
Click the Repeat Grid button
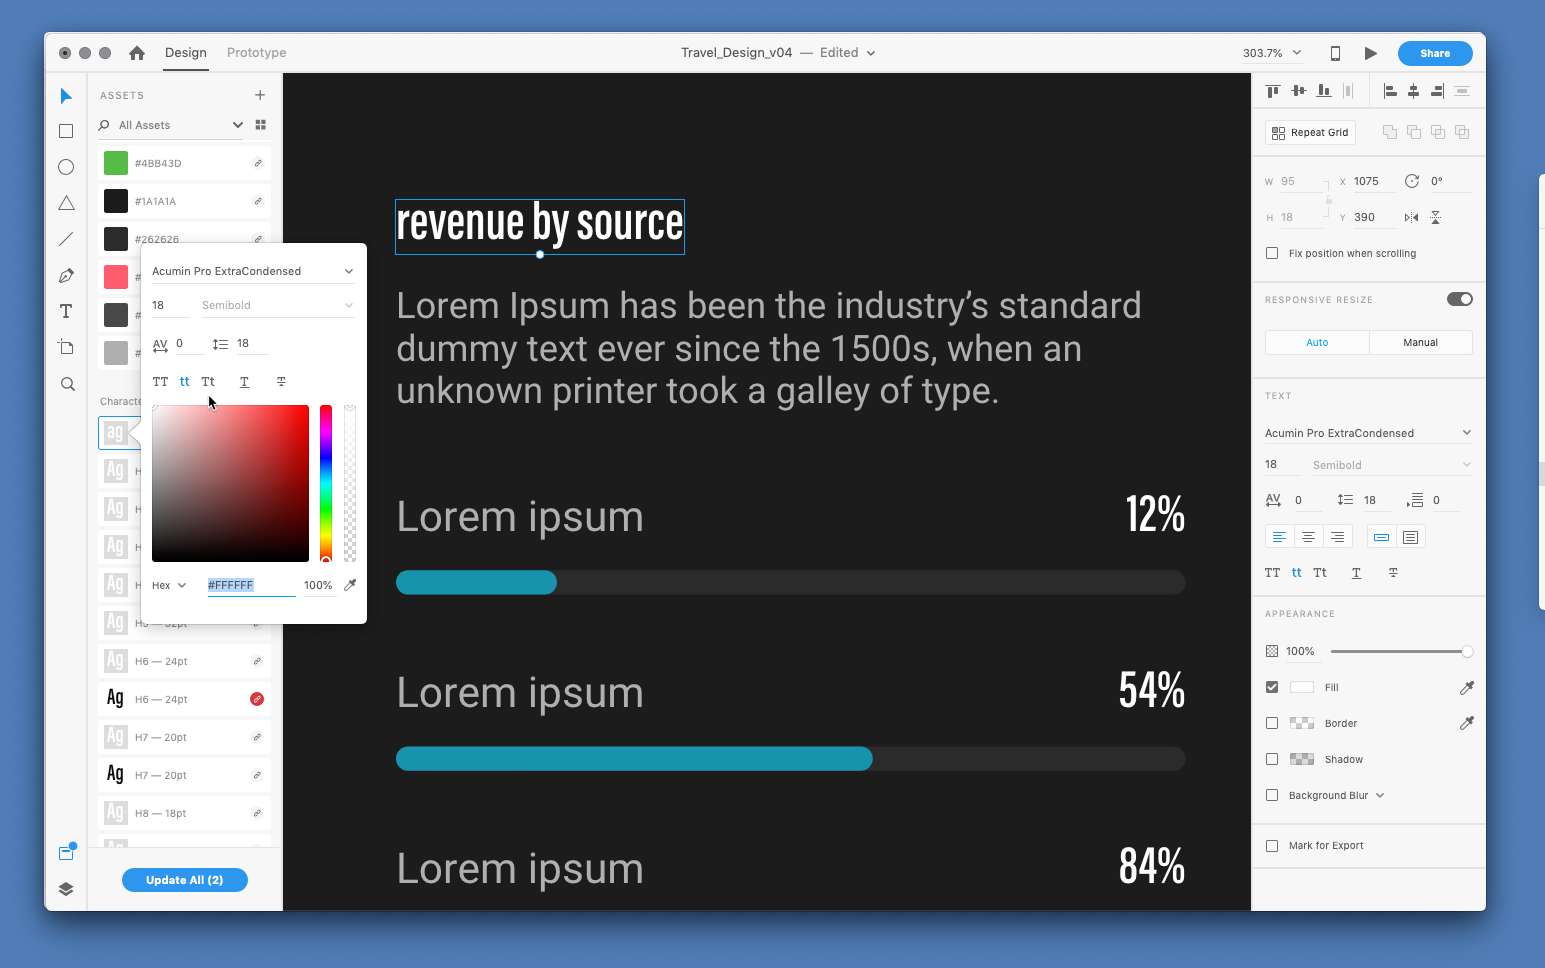[x=1310, y=132]
